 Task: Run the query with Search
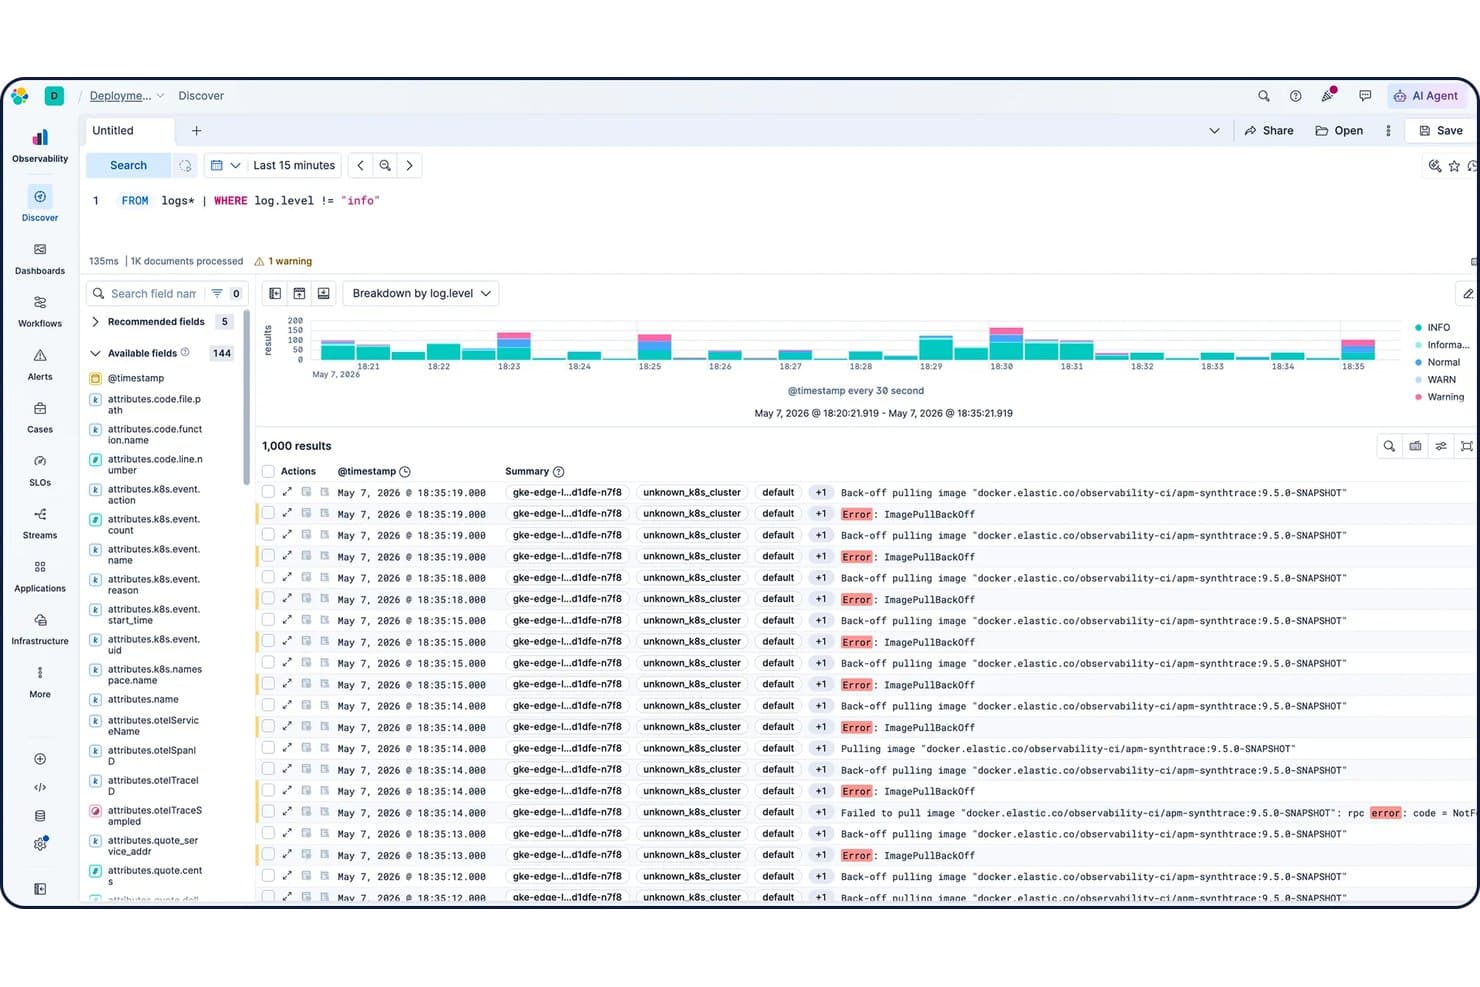[128, 165]
